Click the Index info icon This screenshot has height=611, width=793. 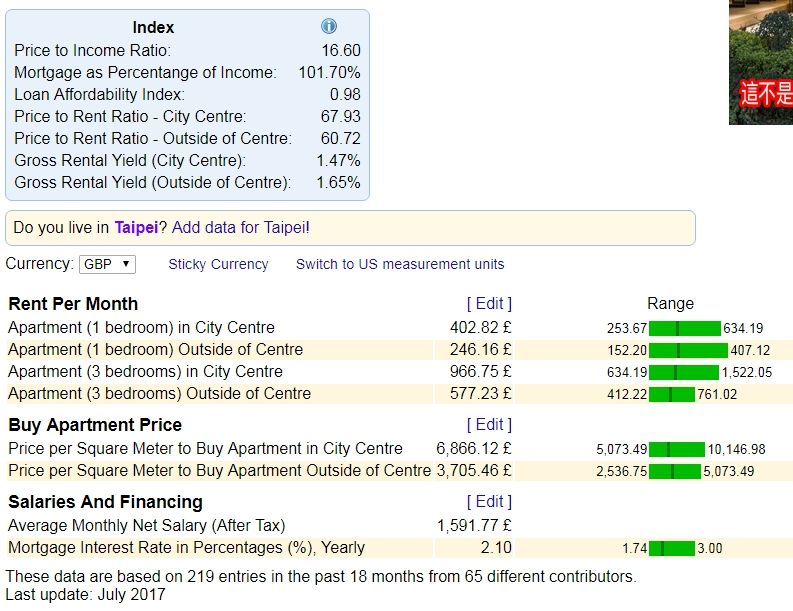point(329,27)
